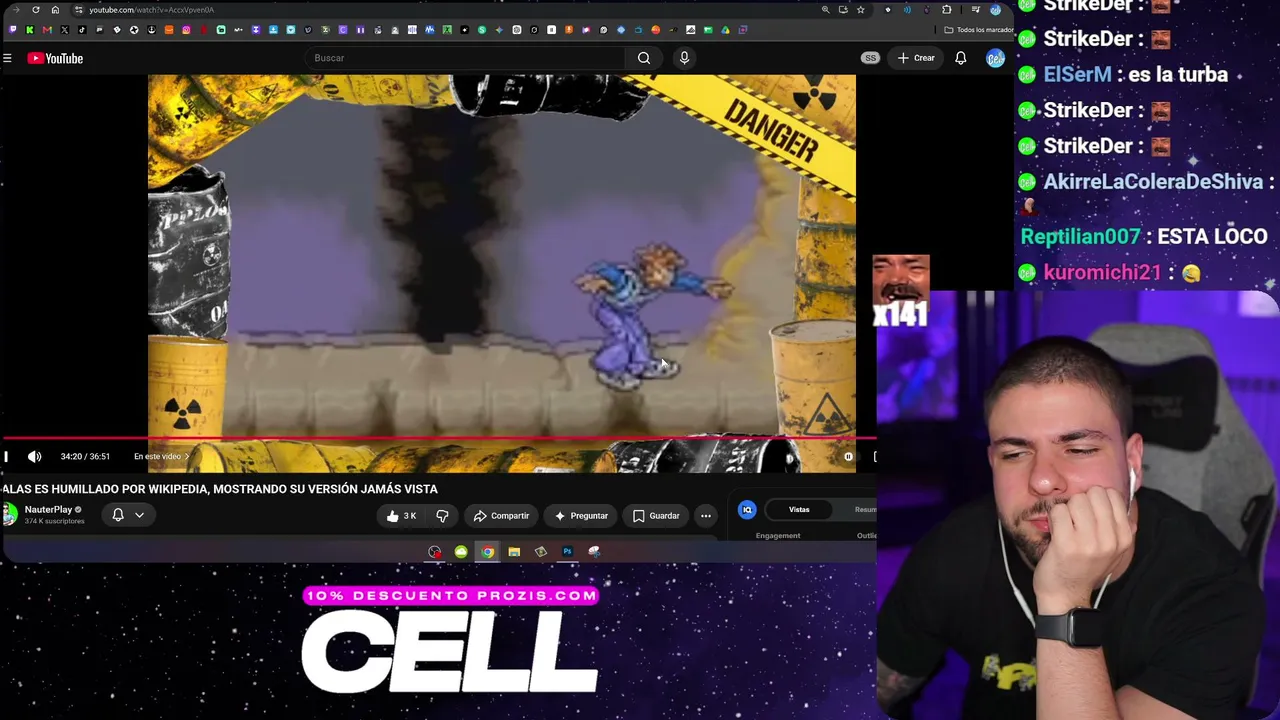Open the Gmail bookmark in the bookmarks bar
This screenshot has width=1280, height=720.
pyautogui.click(x=47, y=30)
